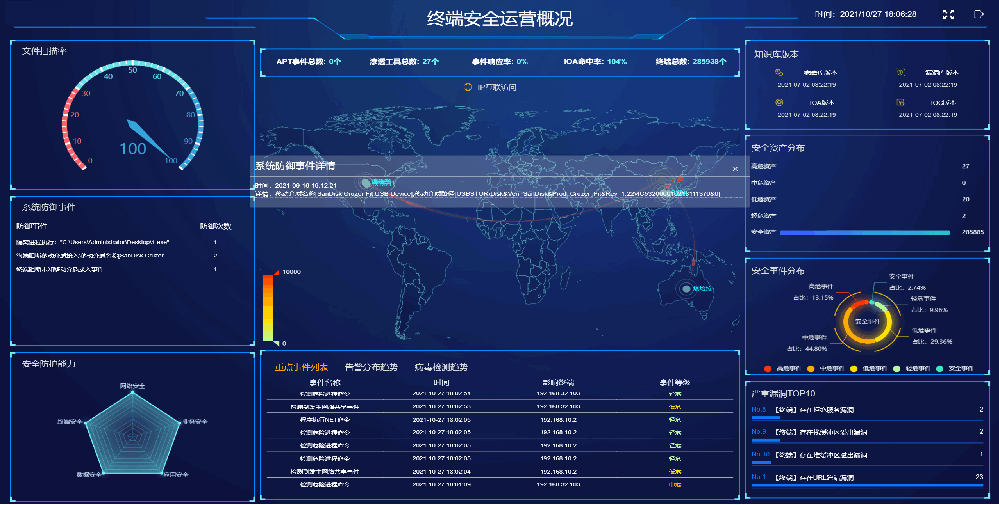Click the top-right knowledge base version icon

point(902,73)
